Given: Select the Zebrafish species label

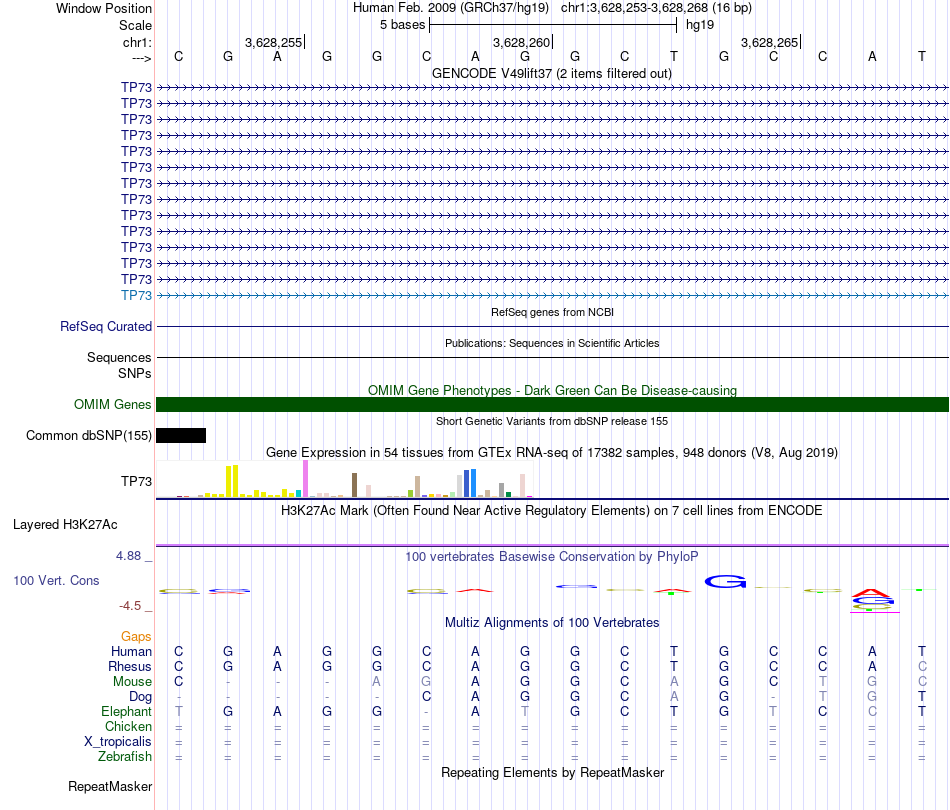Looking at the screenshot, I should point(125,757).
